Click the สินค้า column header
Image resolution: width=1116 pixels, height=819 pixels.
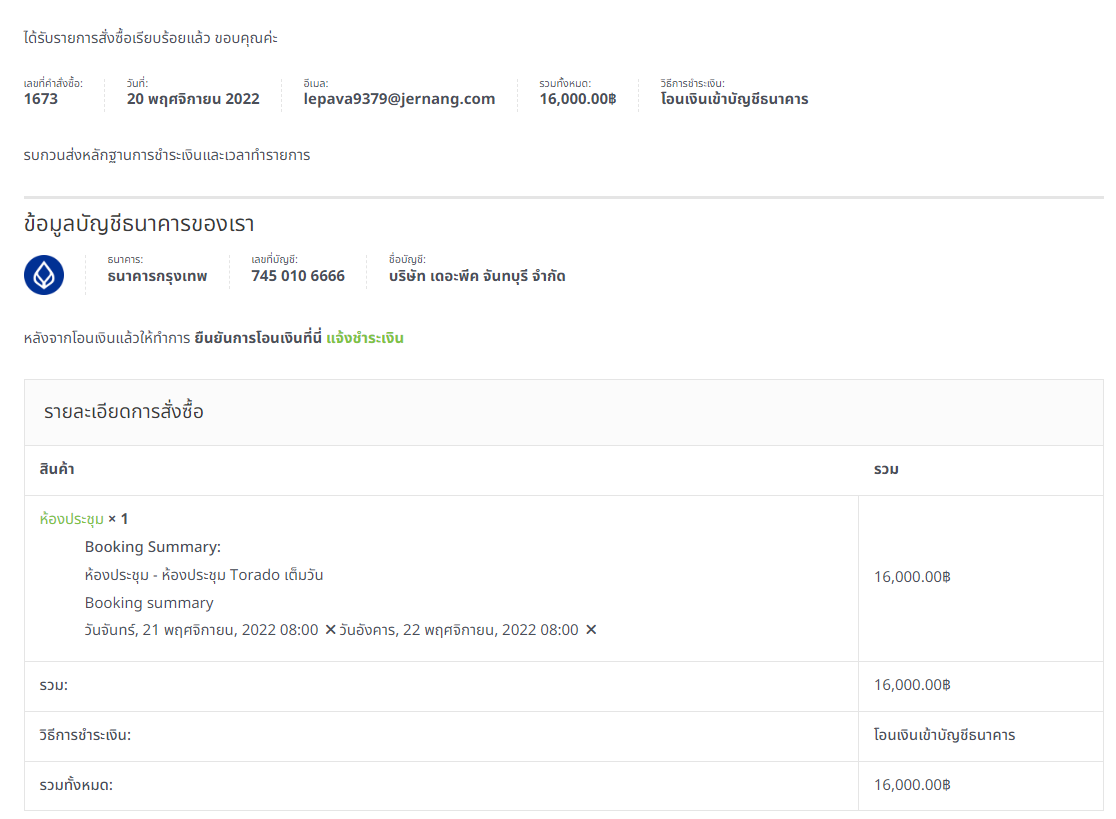[x=57, y=470]
